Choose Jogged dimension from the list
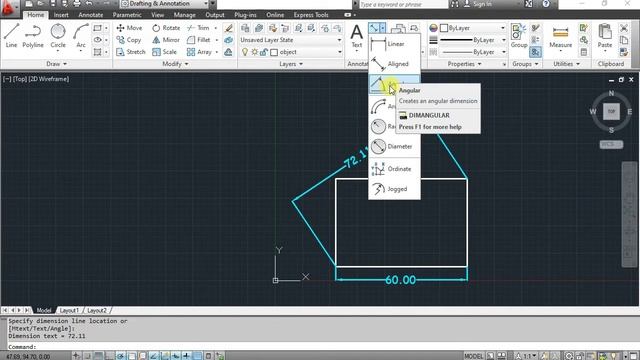This screenshot has width=640, height=360. click(x=394, y=189)
